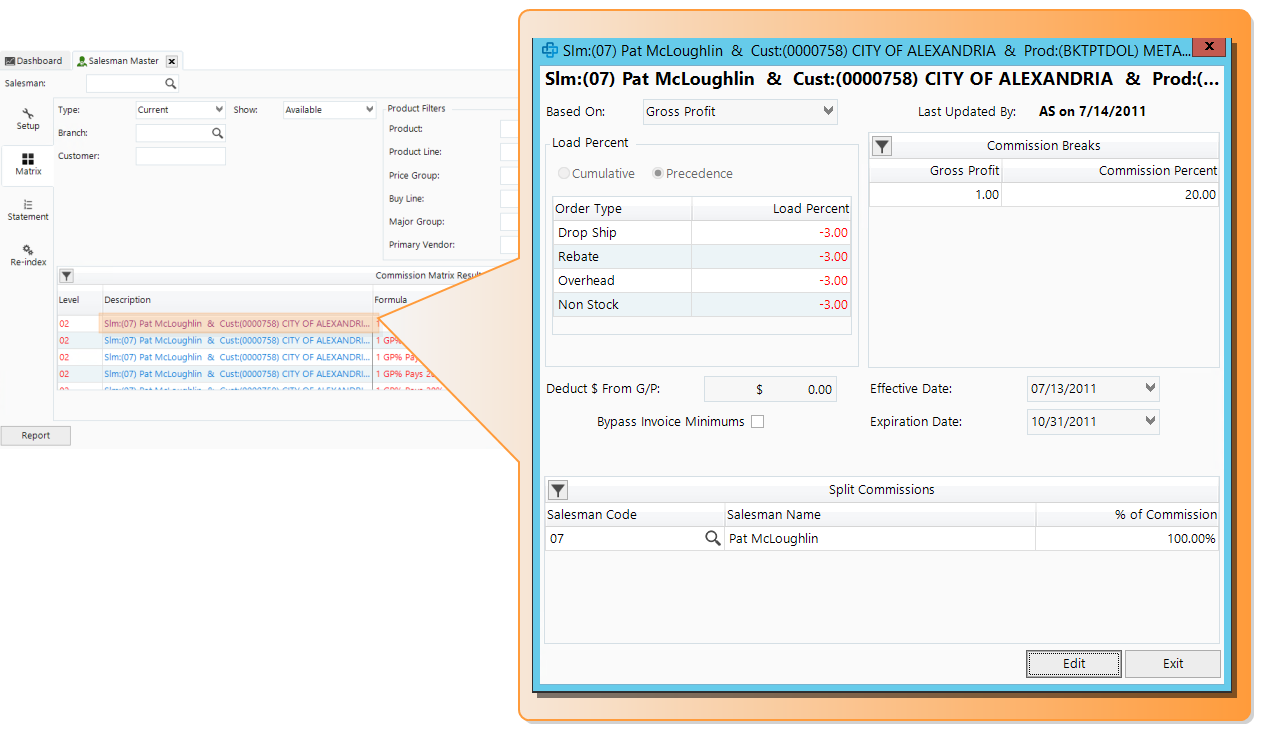Click the Report button
Image resolution: width=1264 pixels, height=734 pixels.
(35, 435)
